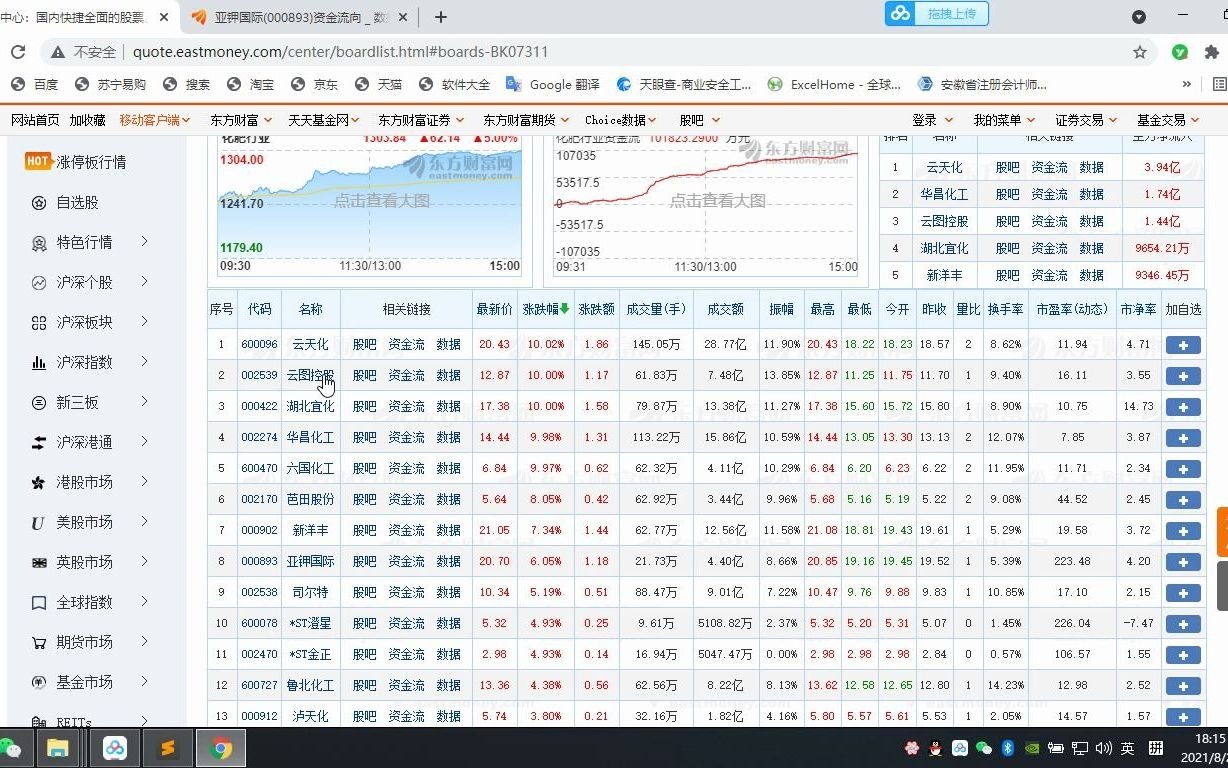Click 网站首页 in the top navigation
This screenshot has width=1228, height=768.
[x=35, y=120]
